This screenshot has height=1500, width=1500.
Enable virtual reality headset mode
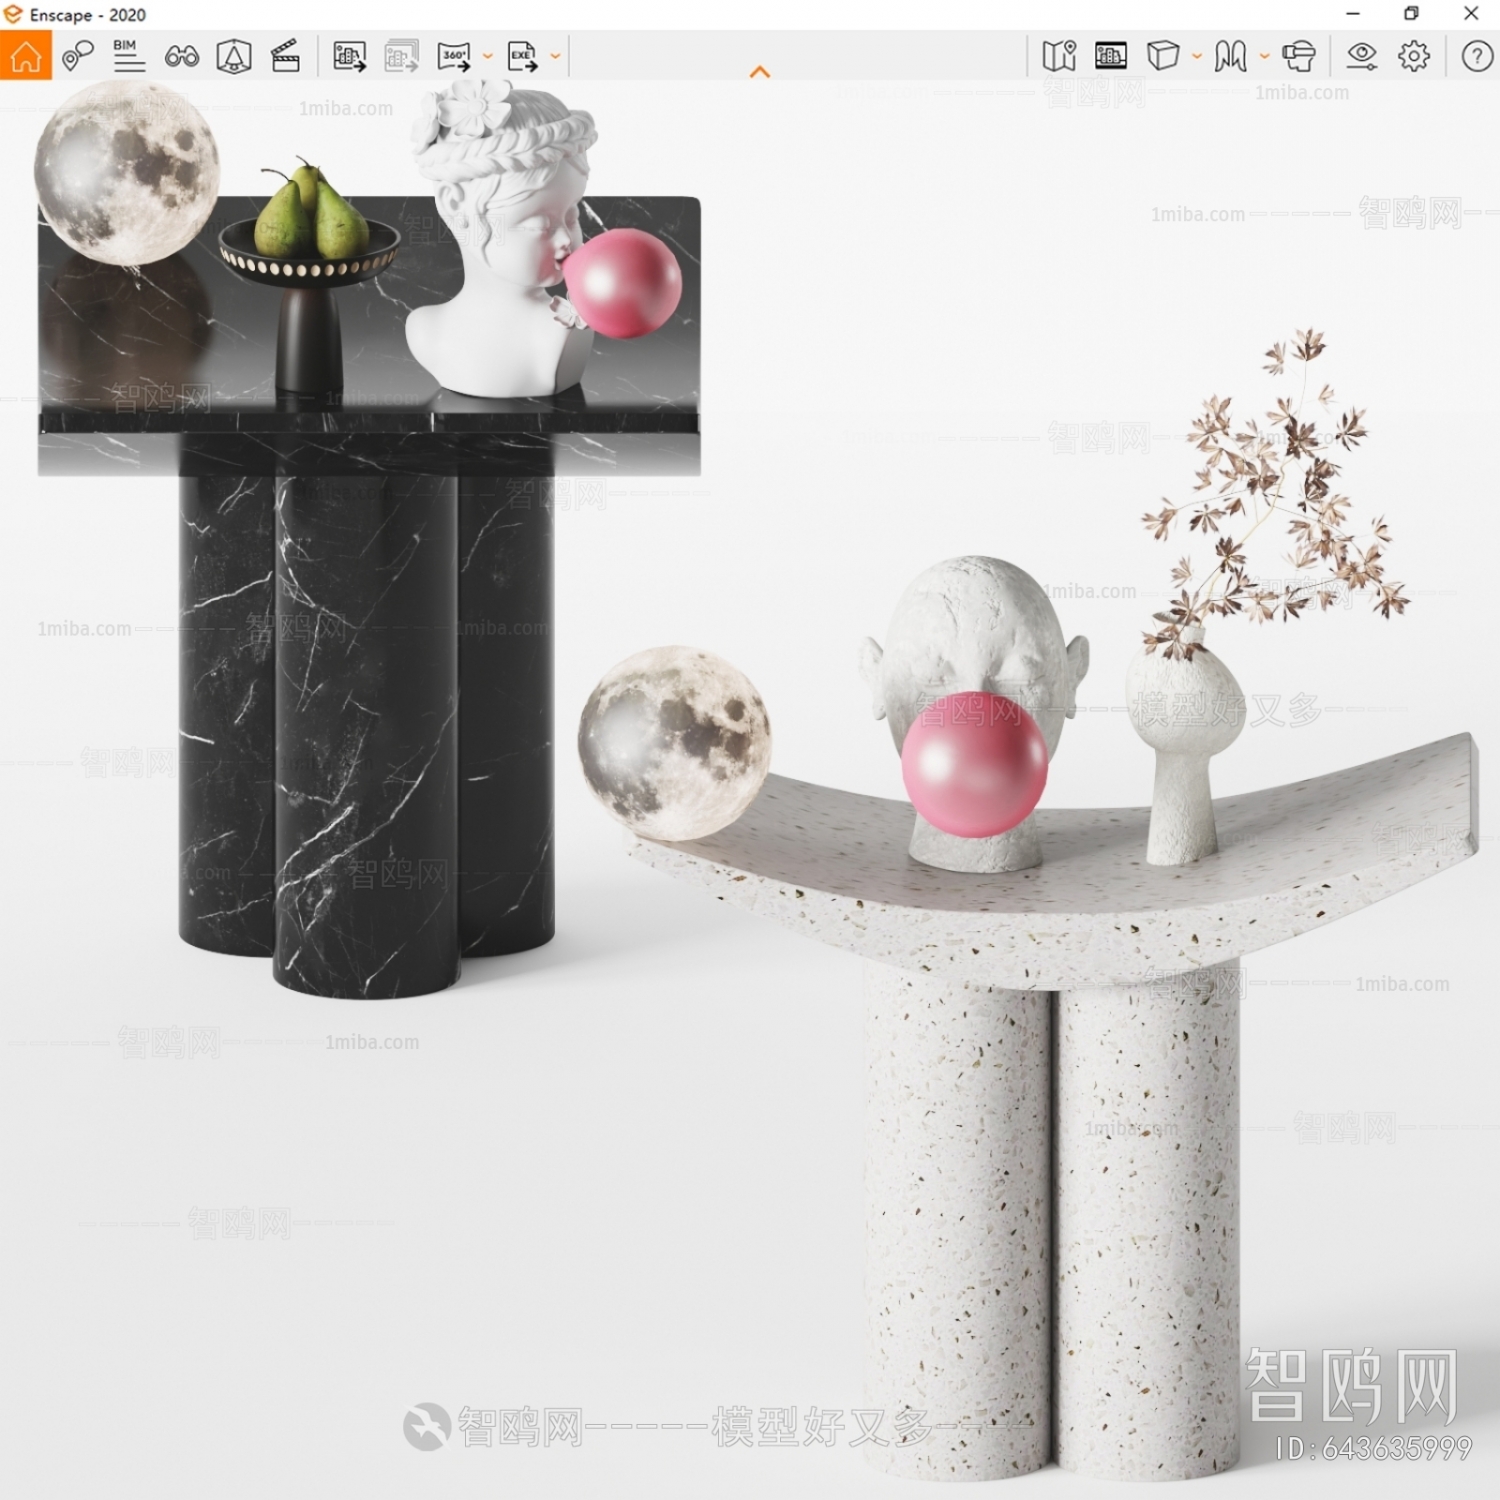point(1299,56)
